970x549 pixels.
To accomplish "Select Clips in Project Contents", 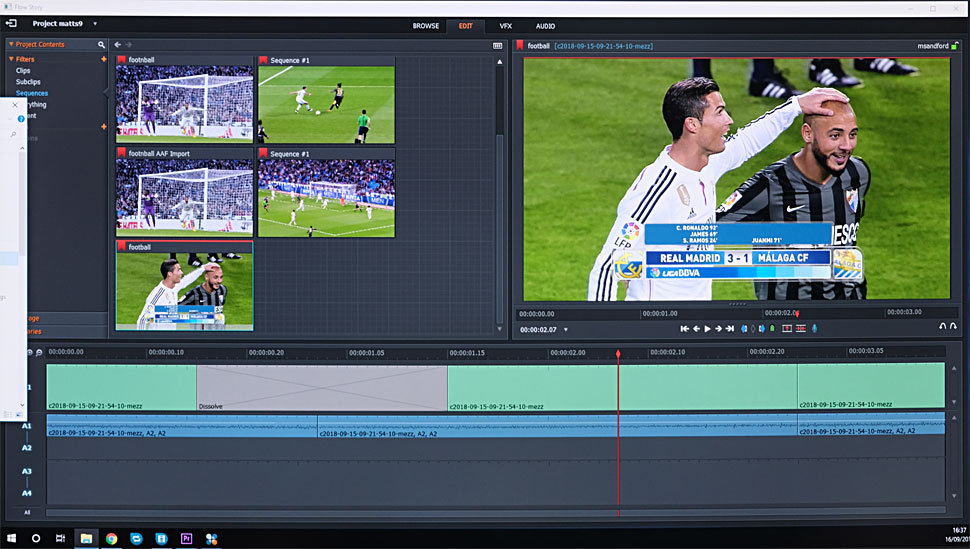I will (23, 71).
